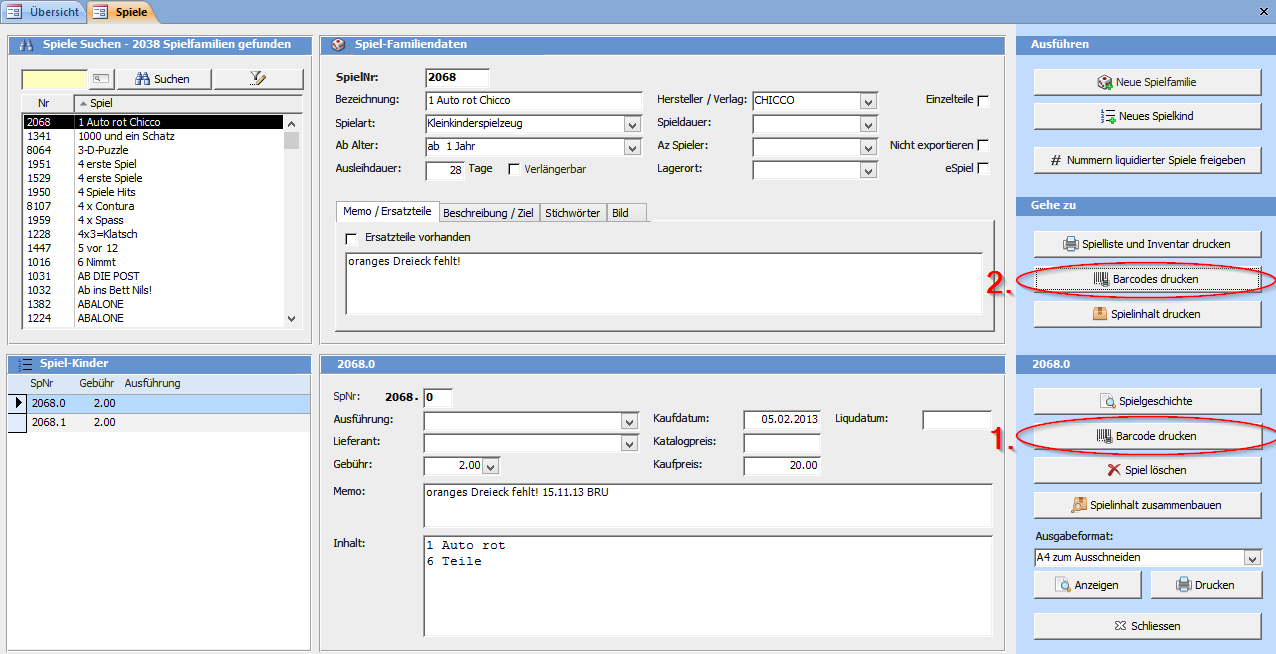1276x654 pixels.
Task: Click the filter funnel button next to Suchen
Action: (x=258, y=79)
